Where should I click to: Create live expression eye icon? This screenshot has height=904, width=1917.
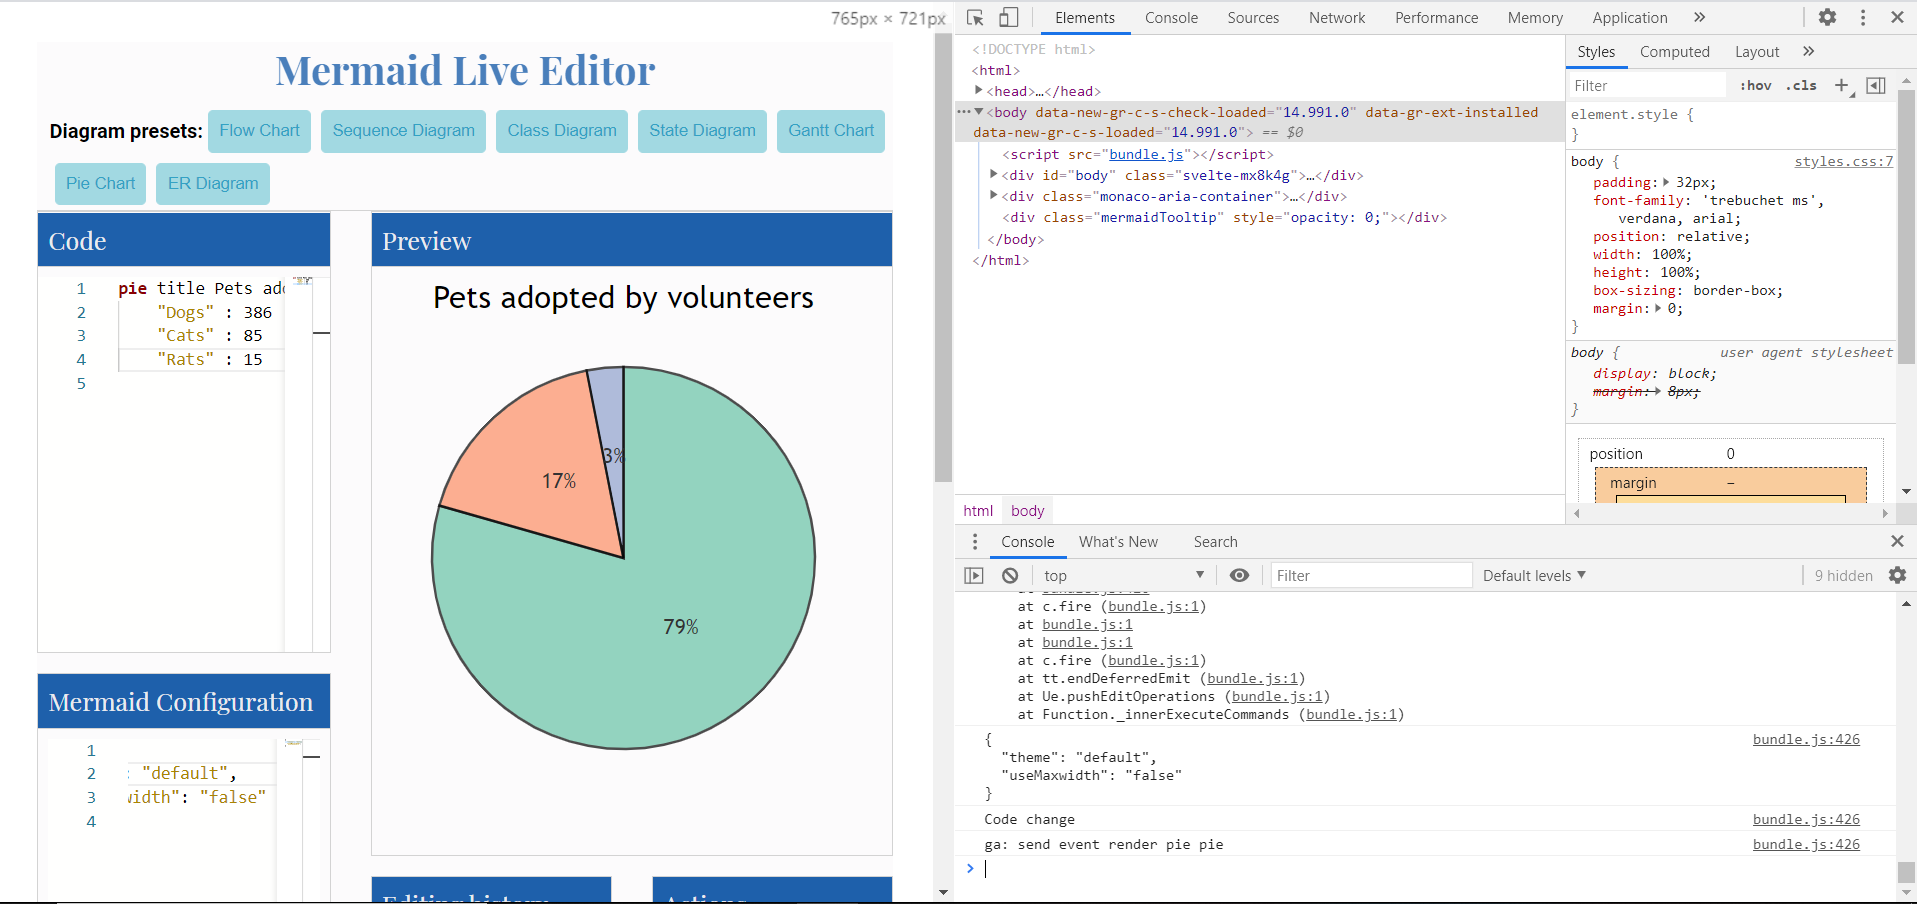tap(1239, 575)
